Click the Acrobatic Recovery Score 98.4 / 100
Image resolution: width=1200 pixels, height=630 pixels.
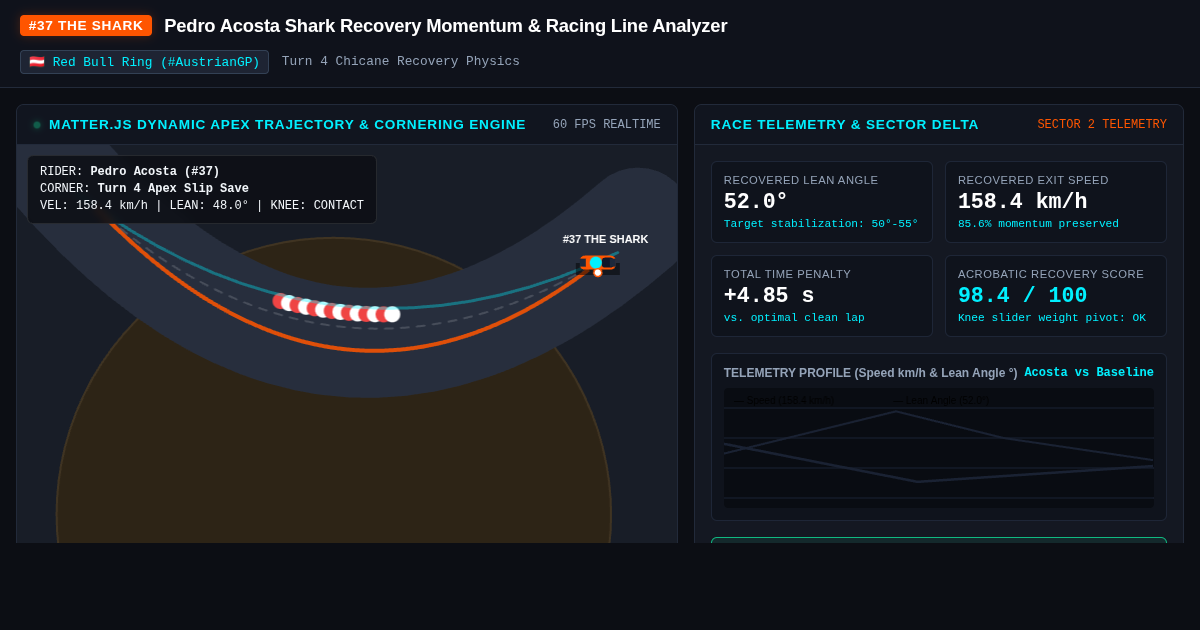[x=1022, y=296]
